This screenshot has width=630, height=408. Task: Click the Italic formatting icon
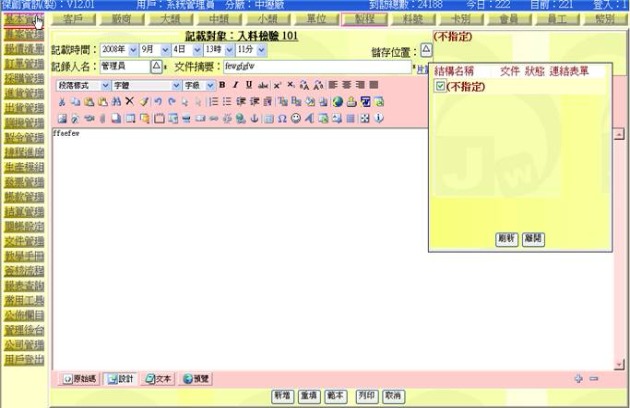(235, 86)
